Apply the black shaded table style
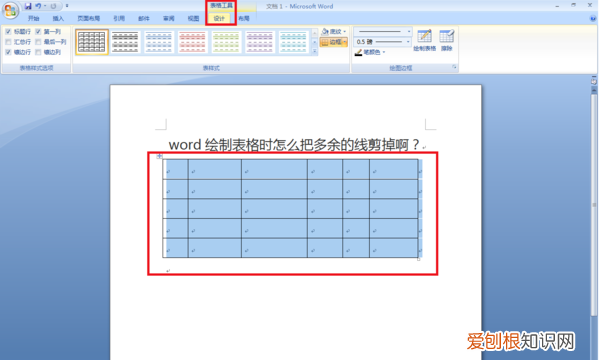Image resolution: width=600 pixels, height=360 pixels. point(125,42)
